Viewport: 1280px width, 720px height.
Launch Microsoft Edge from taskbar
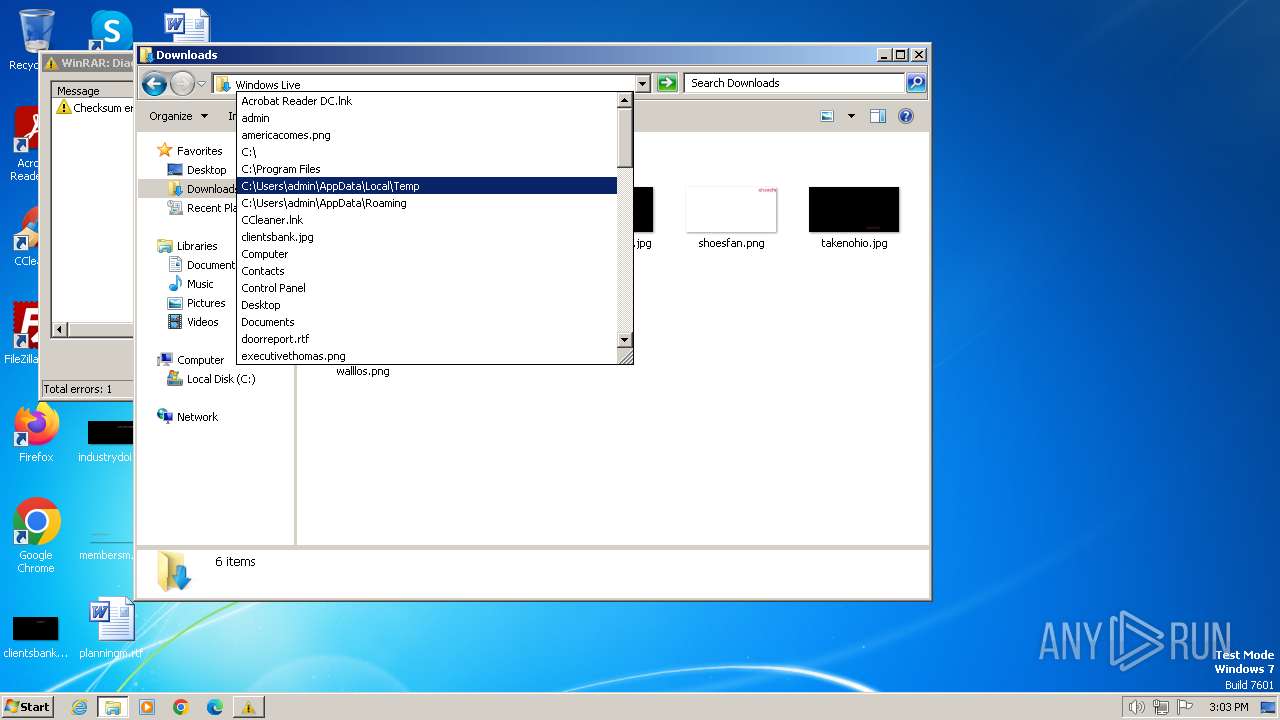215,707
